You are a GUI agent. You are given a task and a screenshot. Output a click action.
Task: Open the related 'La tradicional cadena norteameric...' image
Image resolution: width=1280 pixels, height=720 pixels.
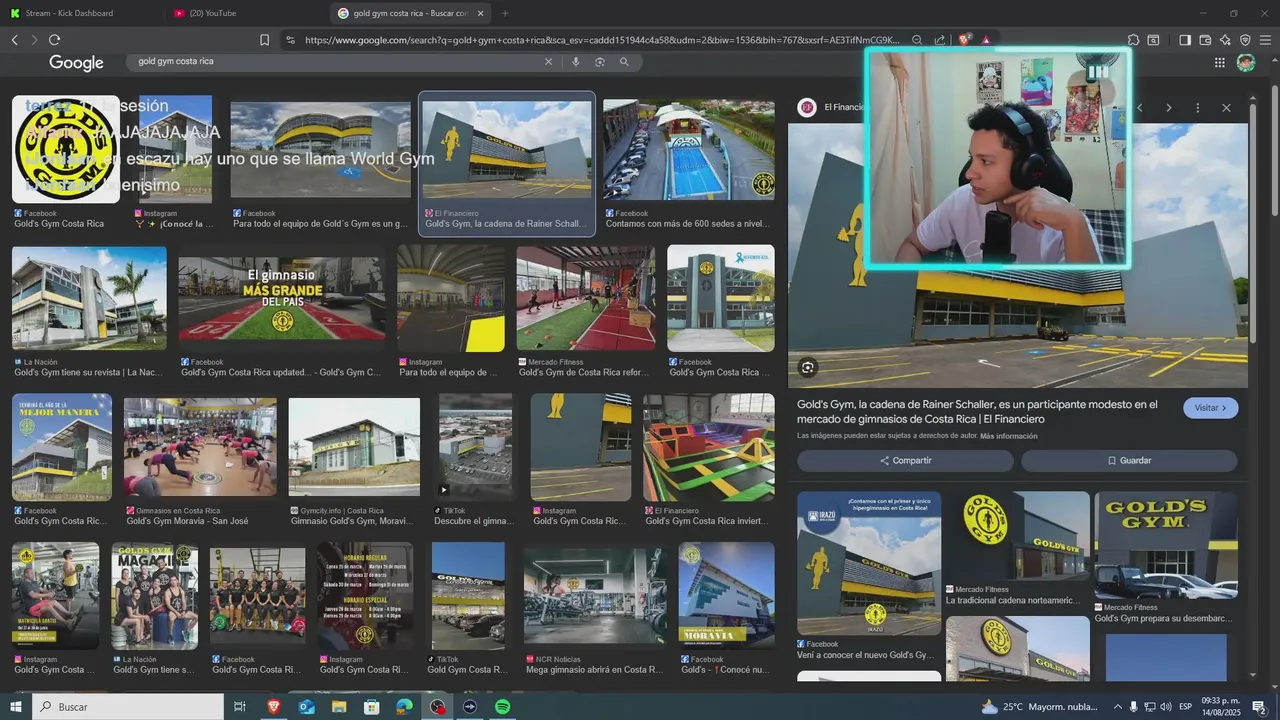[1018, 537]
